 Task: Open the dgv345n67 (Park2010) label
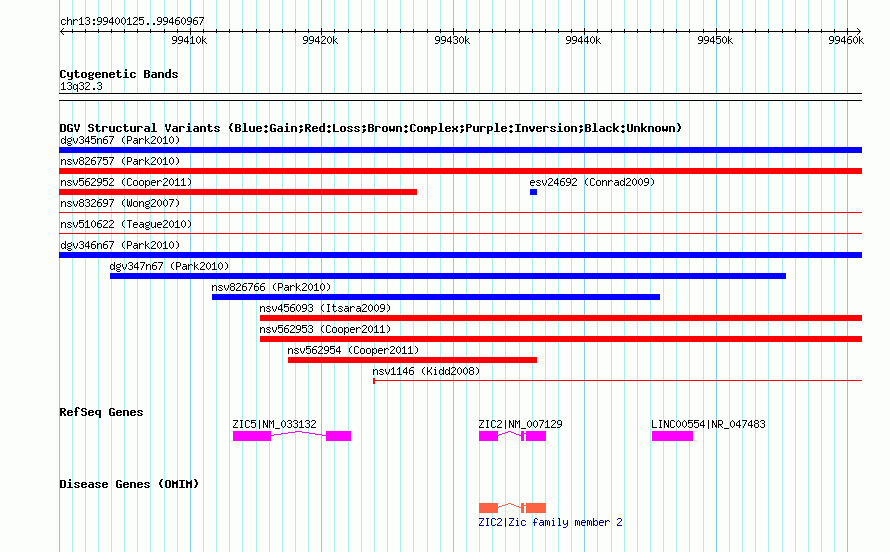pyautogui.click(x=120, y=140)
